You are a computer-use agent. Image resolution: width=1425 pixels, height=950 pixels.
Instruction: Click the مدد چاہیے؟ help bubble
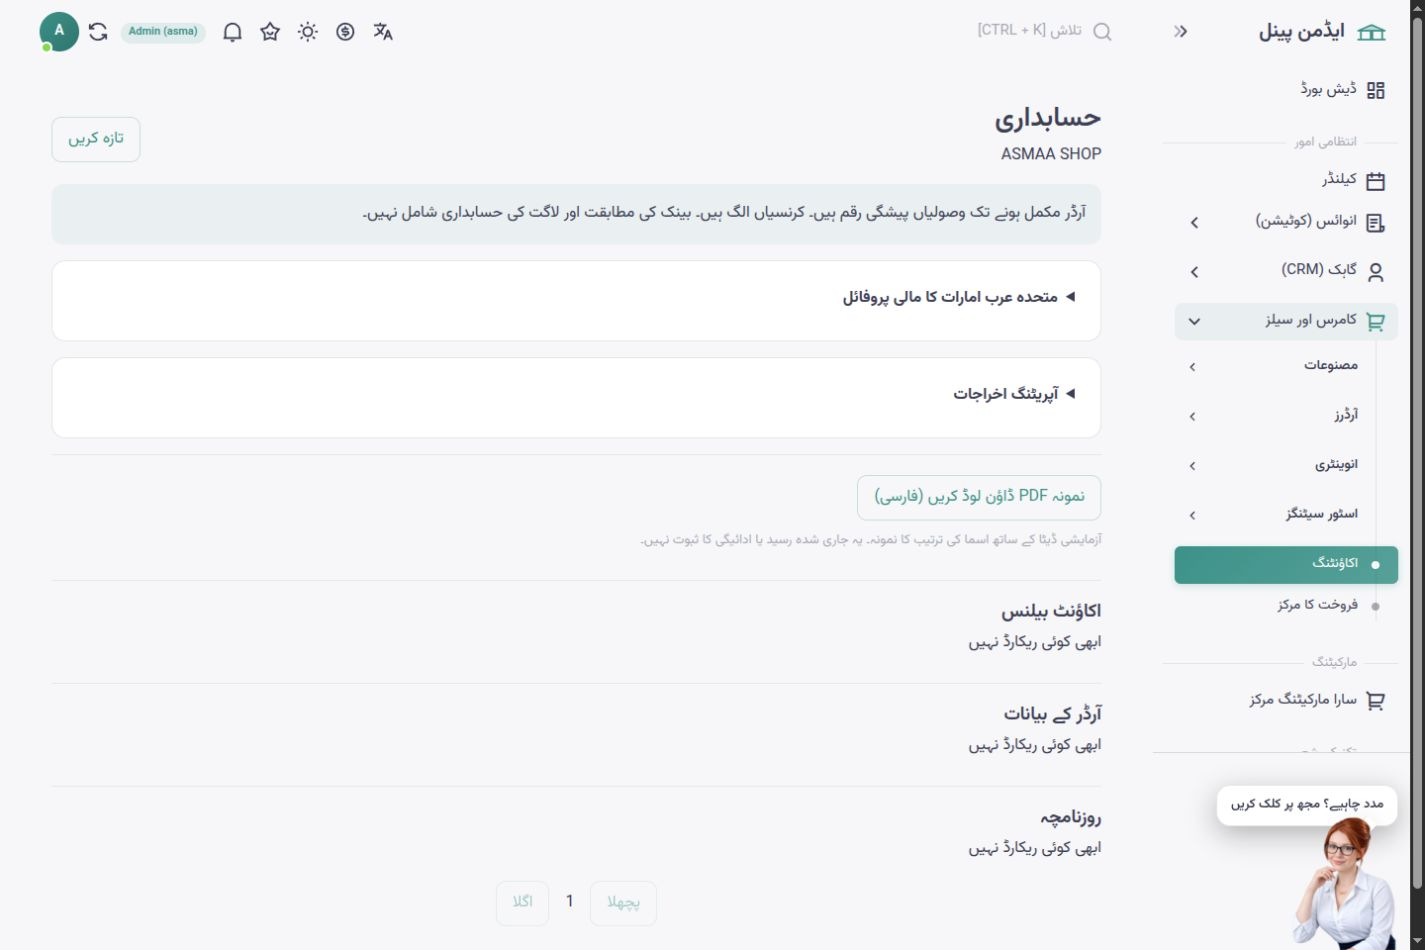[x=1306, y=805]
